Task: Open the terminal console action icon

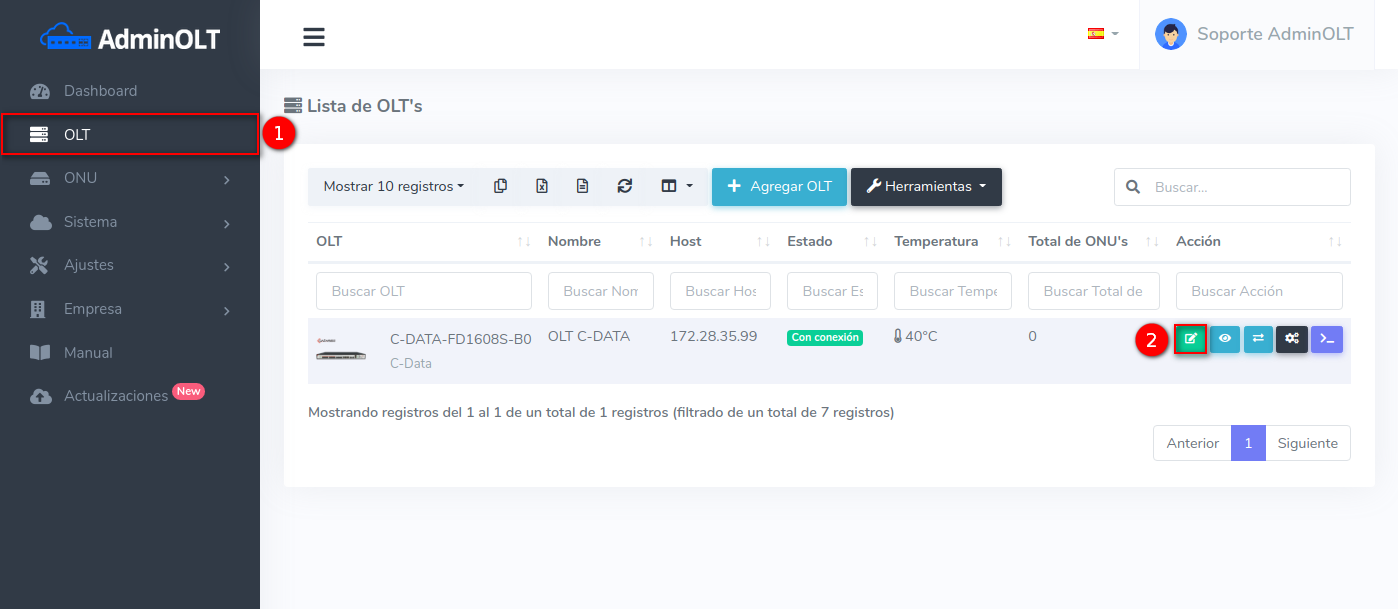Action: [1326, 339]
